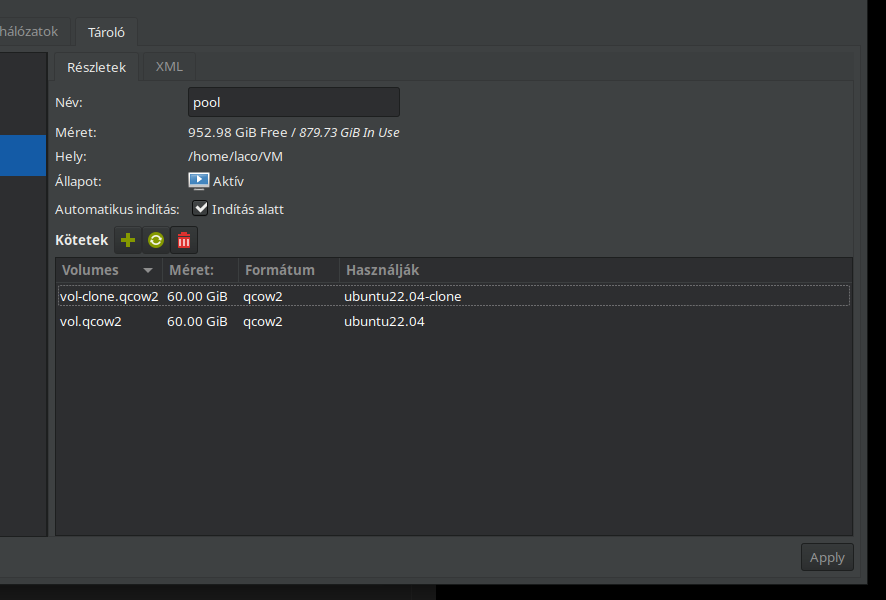The height and width of the screenshot is (600, 886).
Task: Select the Részletek tab
Action: pyautogui.click(x=96, y=67)
